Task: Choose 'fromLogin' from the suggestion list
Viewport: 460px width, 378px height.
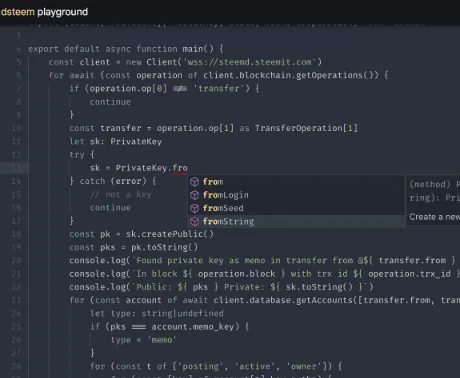Action: [x=297, y=195]
